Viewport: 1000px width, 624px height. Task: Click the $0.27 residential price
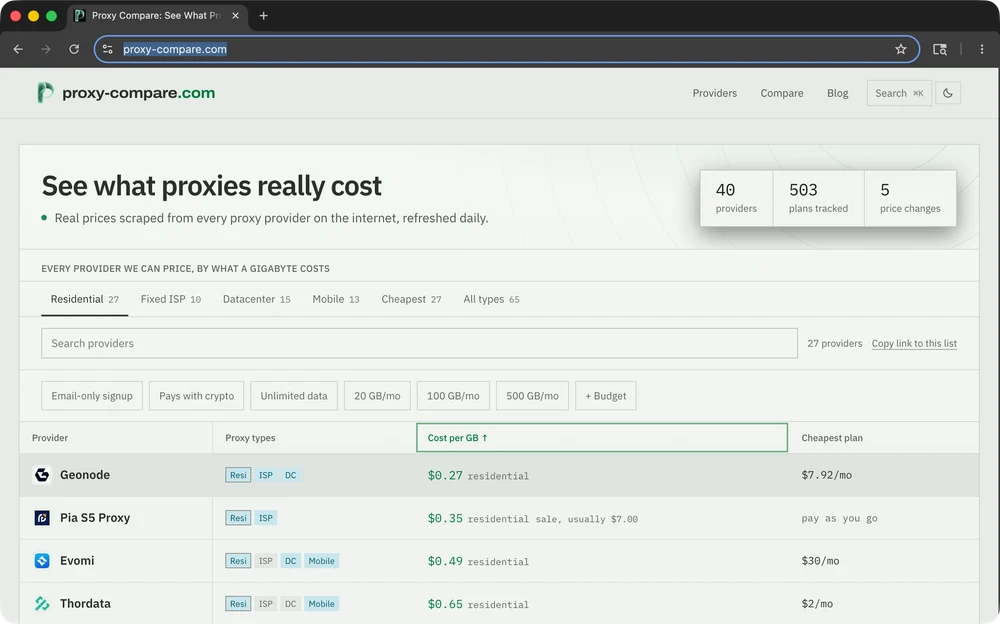click(478, 475)
